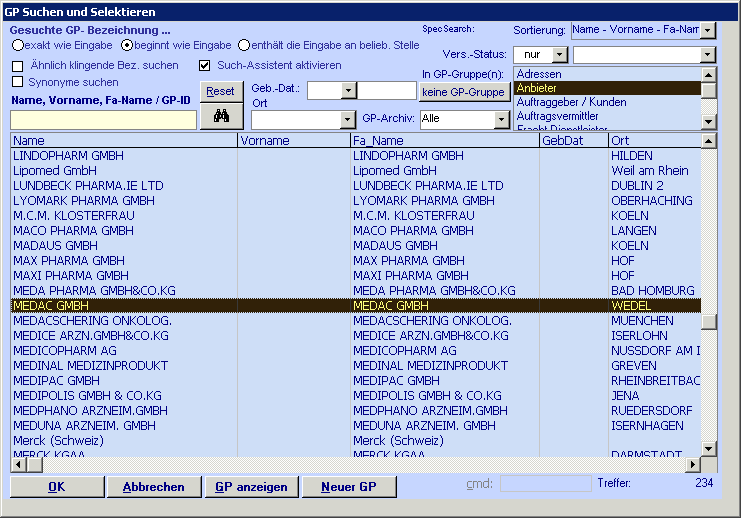This screenshot has width=741, height=518.
Task: Click the horizontal scroll-right arrow
Action: [x=693, y=465]
